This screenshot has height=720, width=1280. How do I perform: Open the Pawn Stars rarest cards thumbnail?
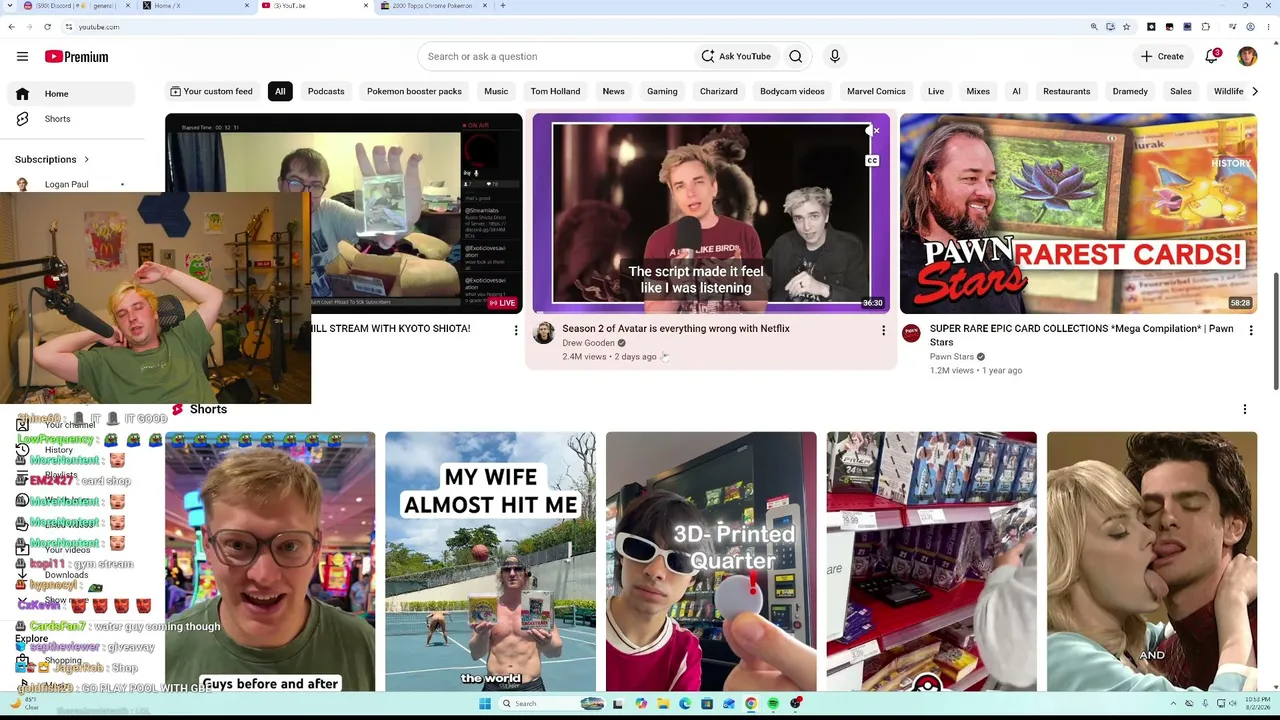coord(1078,213)
